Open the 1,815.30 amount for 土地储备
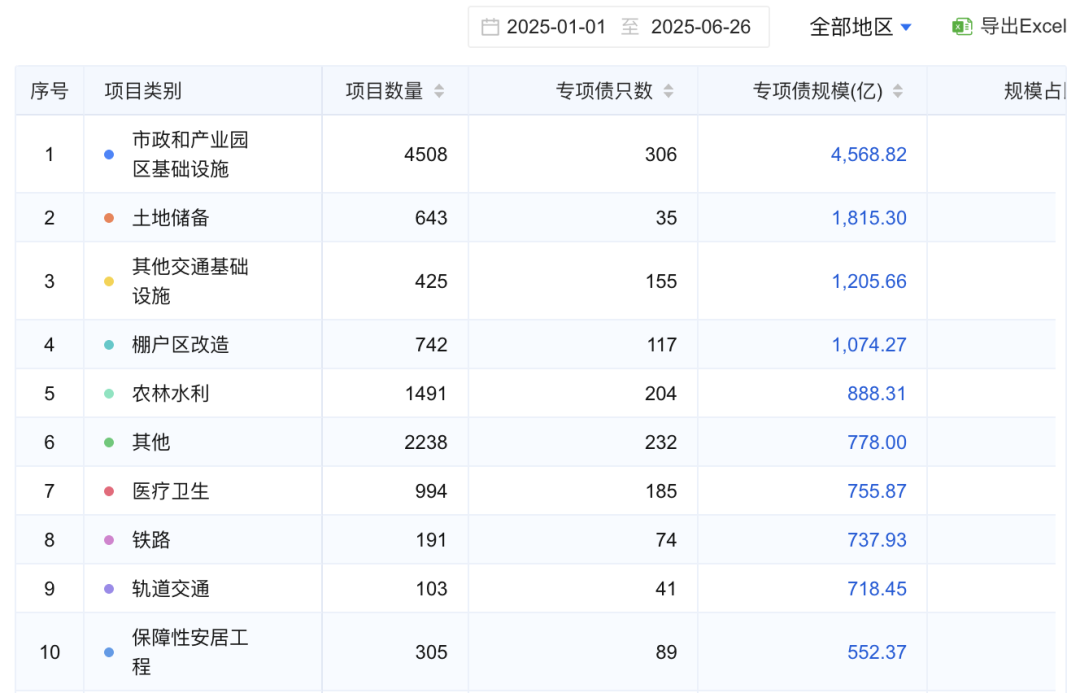The height and width of the screenshot is (693, 1080). 868,218
